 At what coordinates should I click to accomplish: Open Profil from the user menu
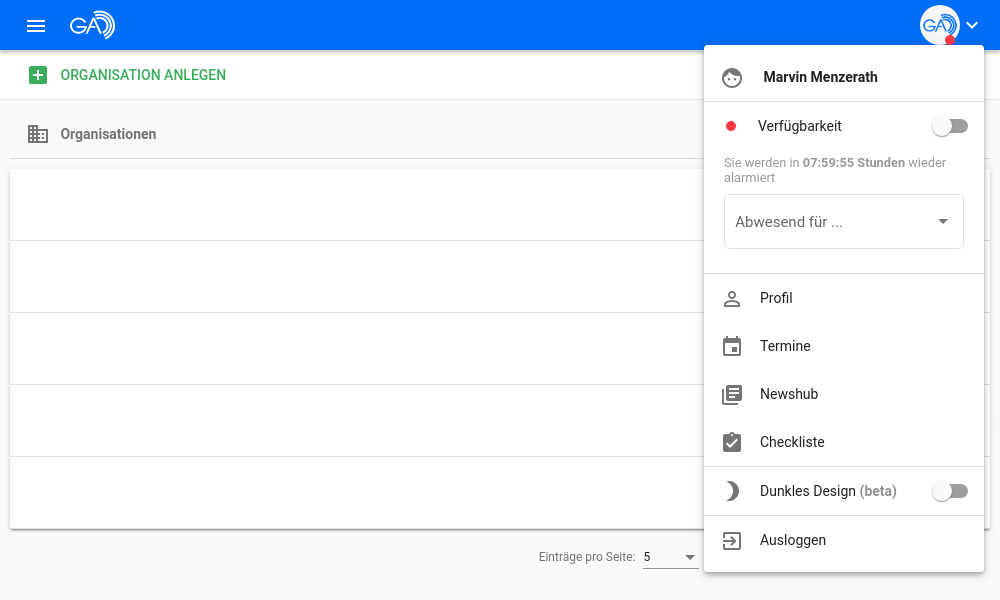[776, 298]
